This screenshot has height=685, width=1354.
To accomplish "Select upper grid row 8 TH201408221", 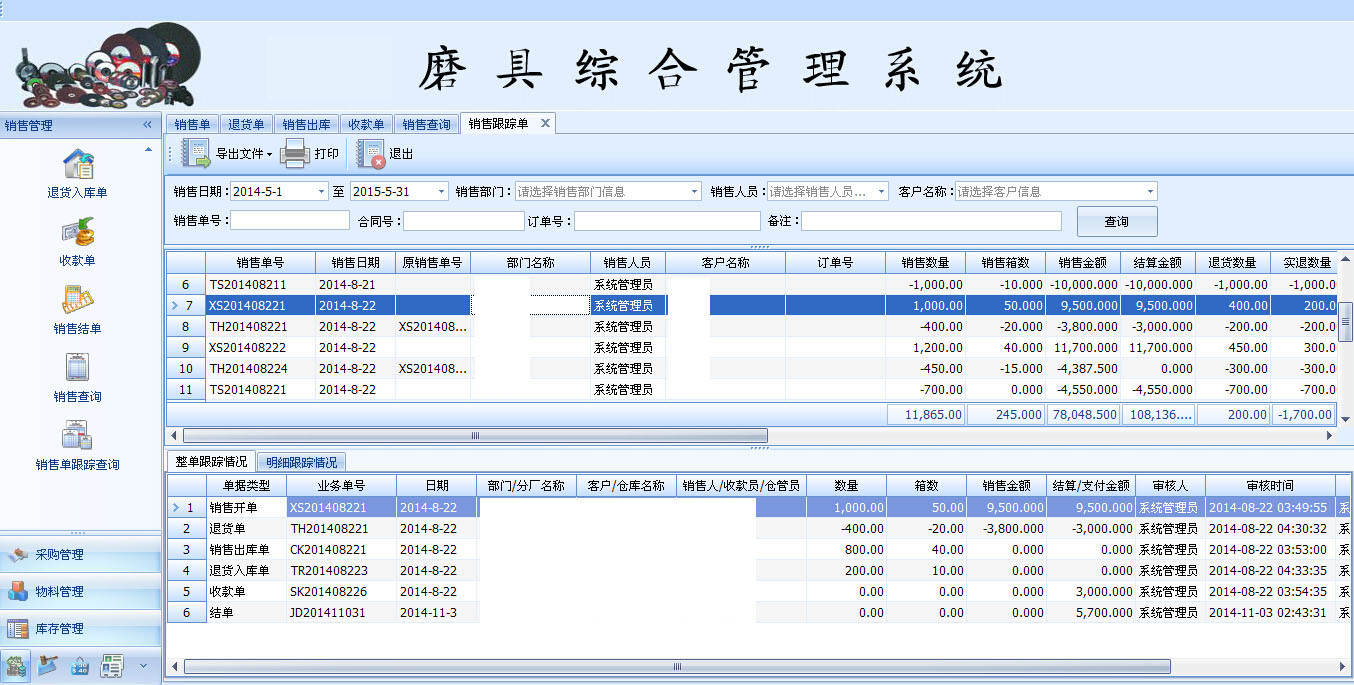I will (x=752, y=326).
